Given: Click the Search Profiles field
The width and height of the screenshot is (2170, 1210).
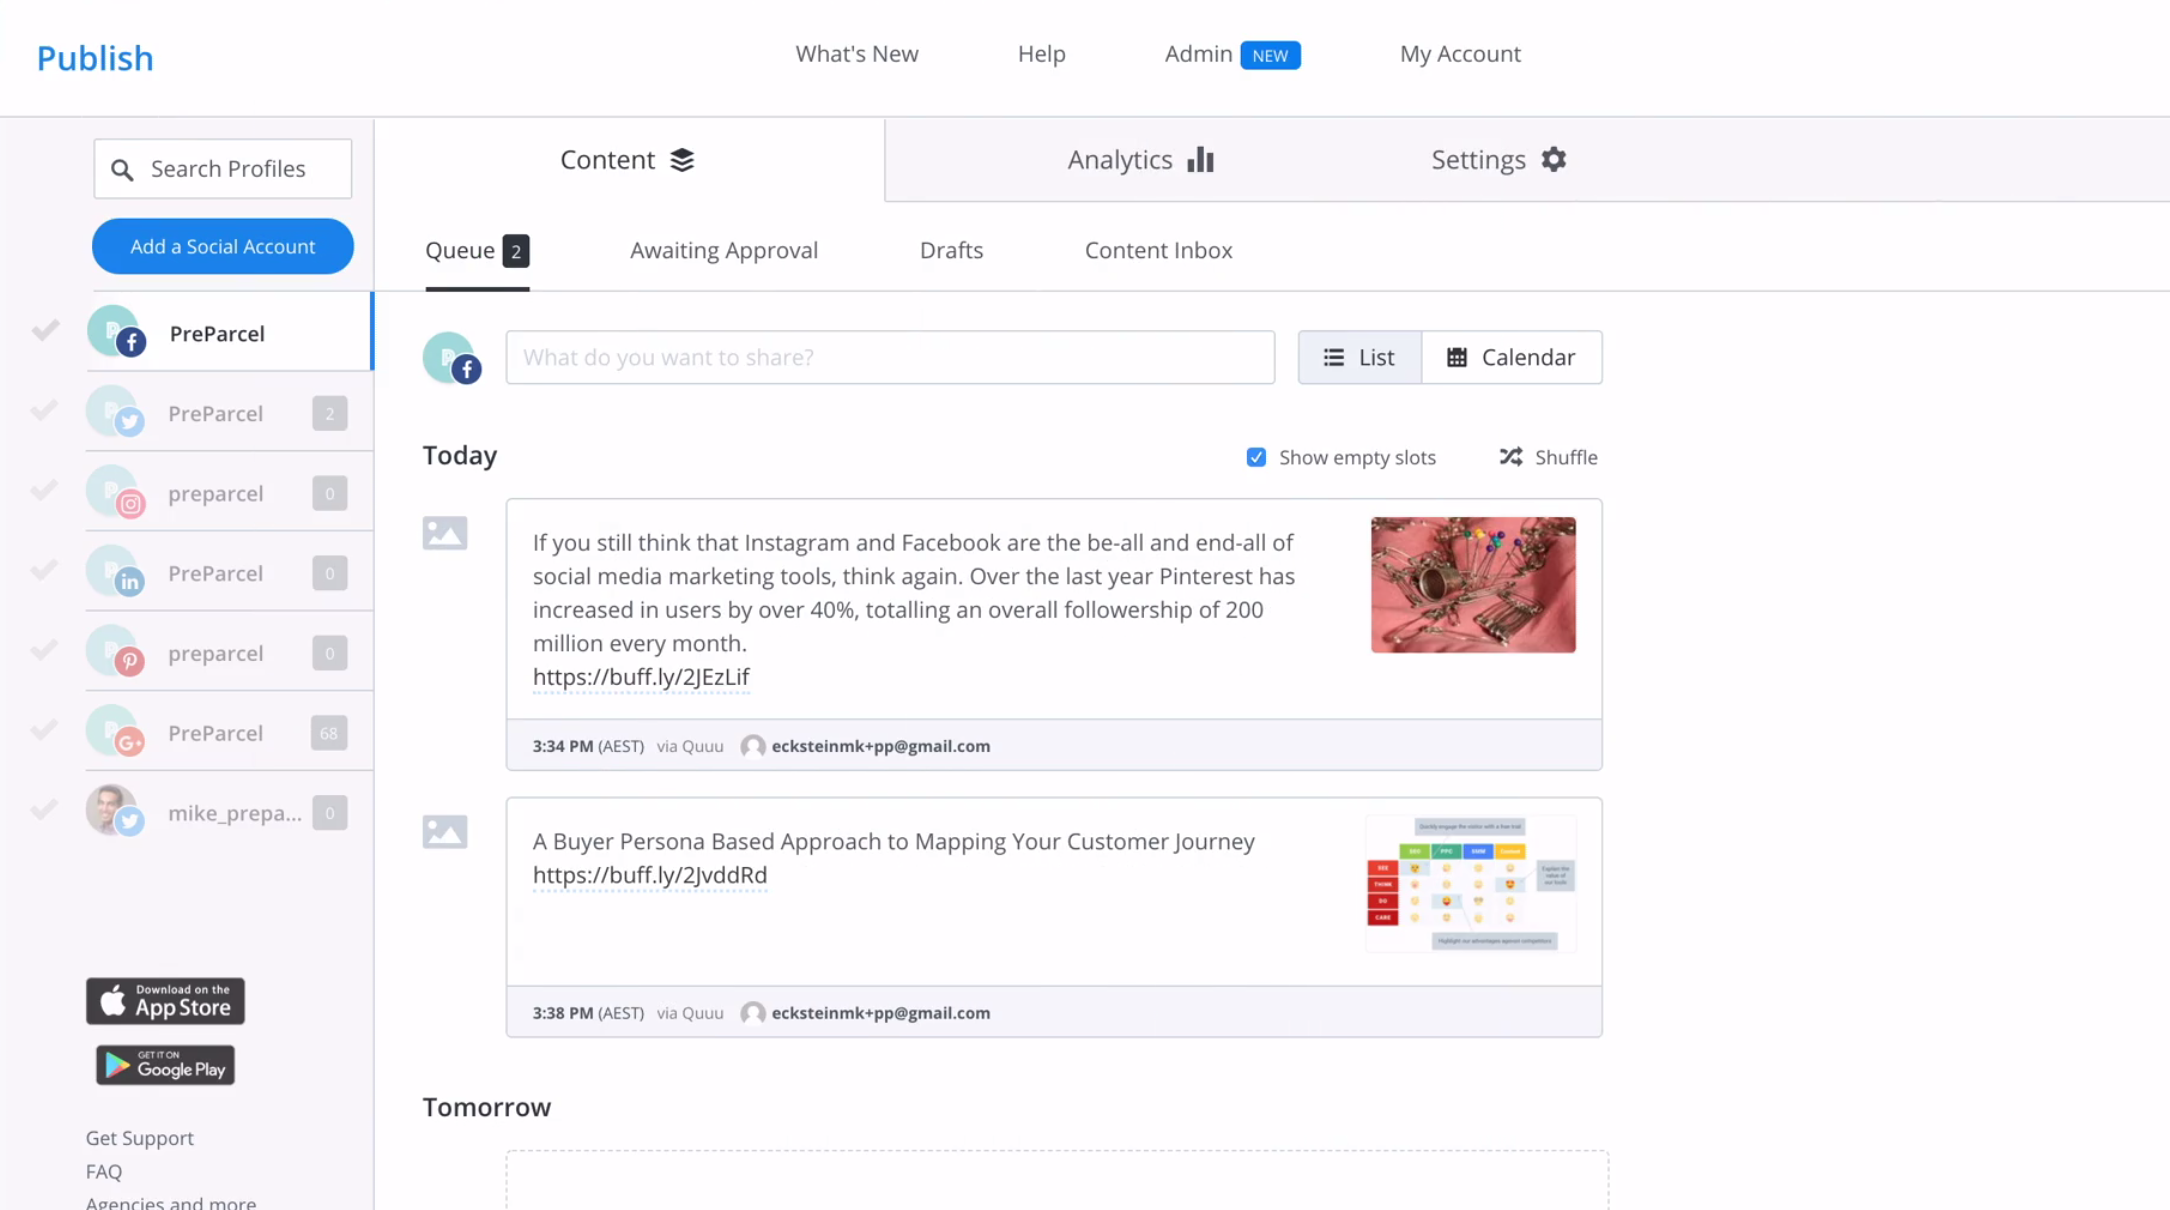Looking at the screenshot, I should tap(223, 169).
